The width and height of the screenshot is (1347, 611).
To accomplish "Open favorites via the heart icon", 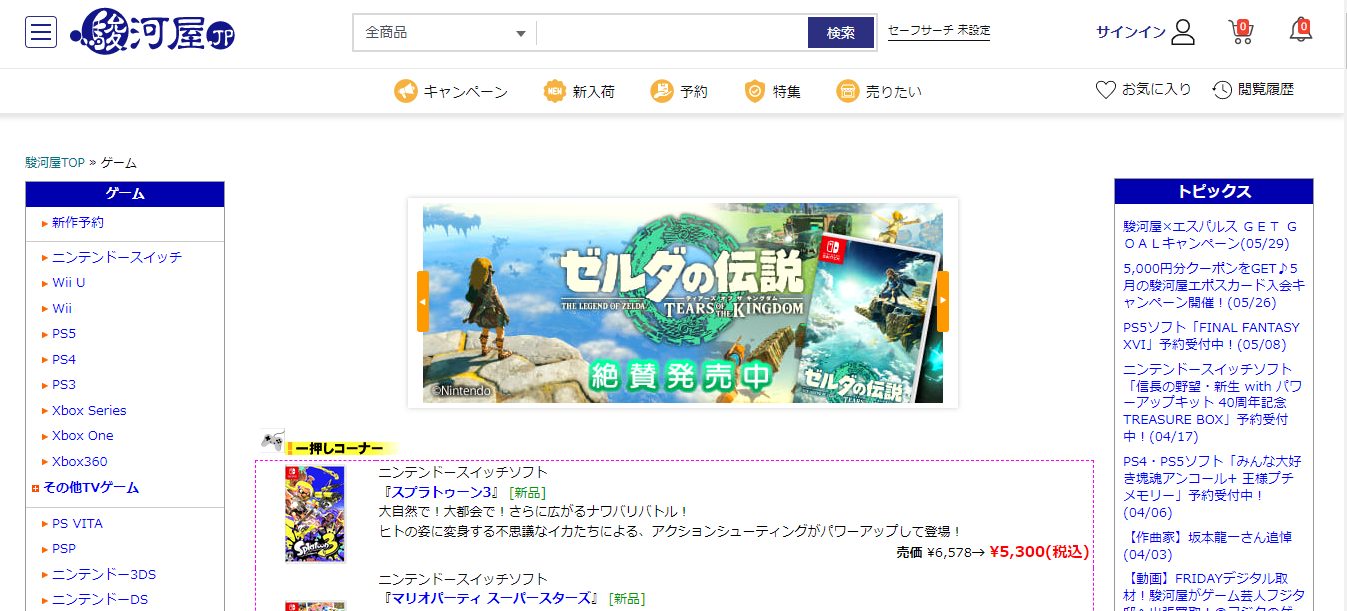I will [x=1105, y=90].
